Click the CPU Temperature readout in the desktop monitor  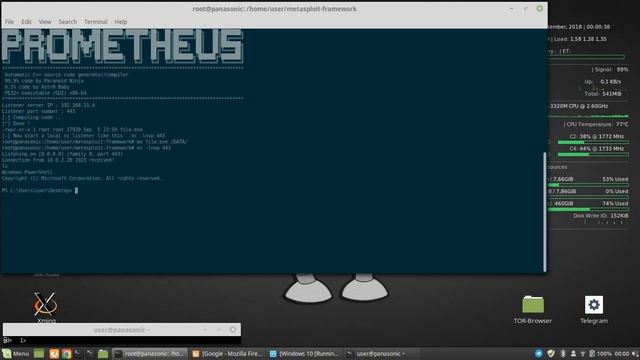pyautogui.click(x=596, y=124)
